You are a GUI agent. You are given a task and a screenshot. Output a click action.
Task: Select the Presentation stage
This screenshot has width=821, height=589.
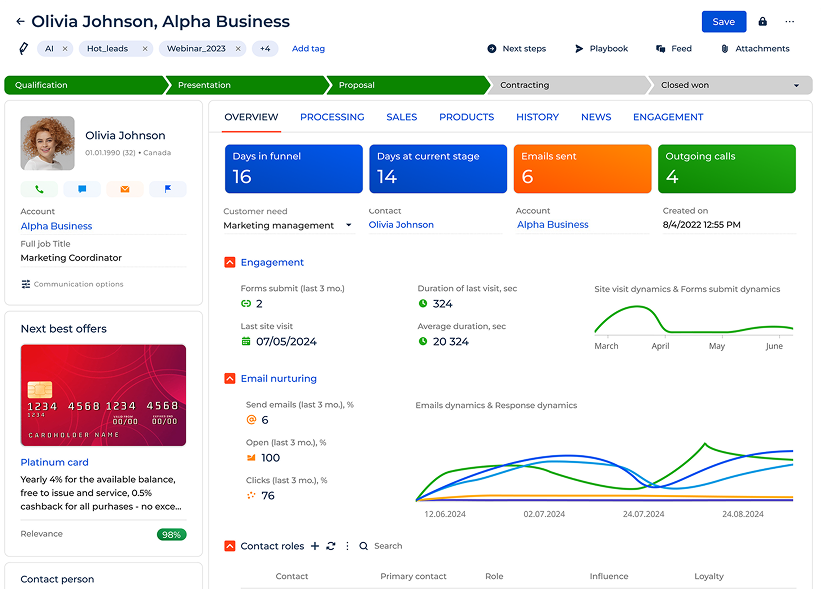(x=247, y=85)
